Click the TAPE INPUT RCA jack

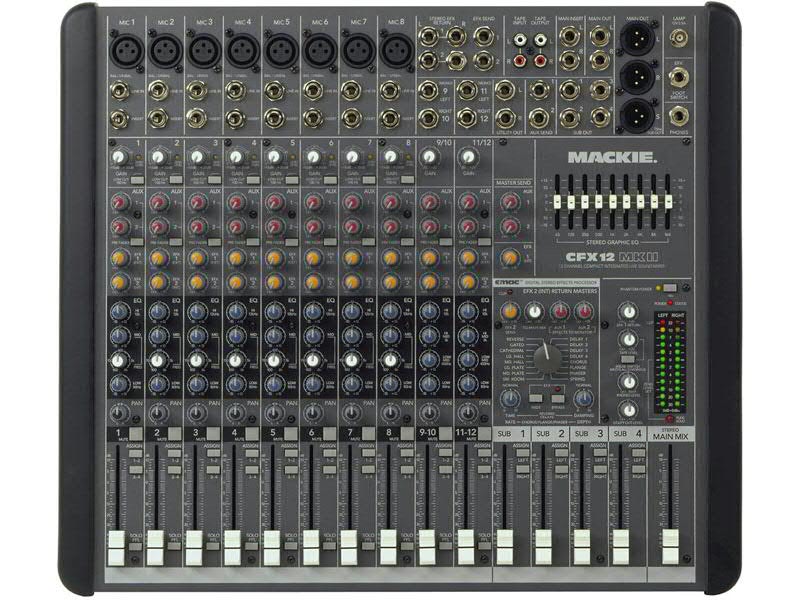pyautogui.click(x=520, y=40)
